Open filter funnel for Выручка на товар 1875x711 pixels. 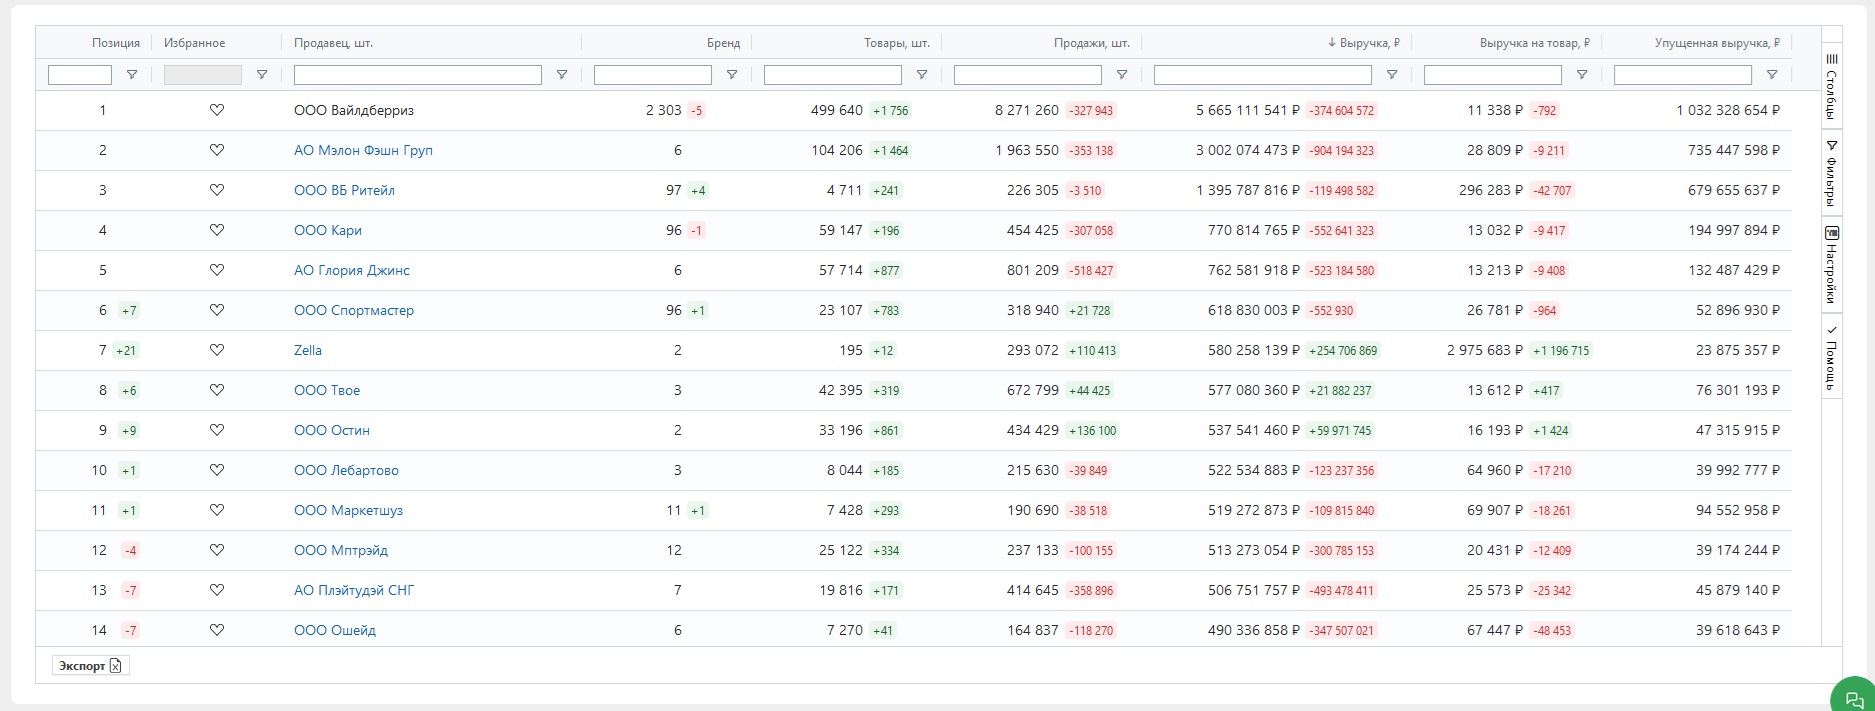(1582, 75)
